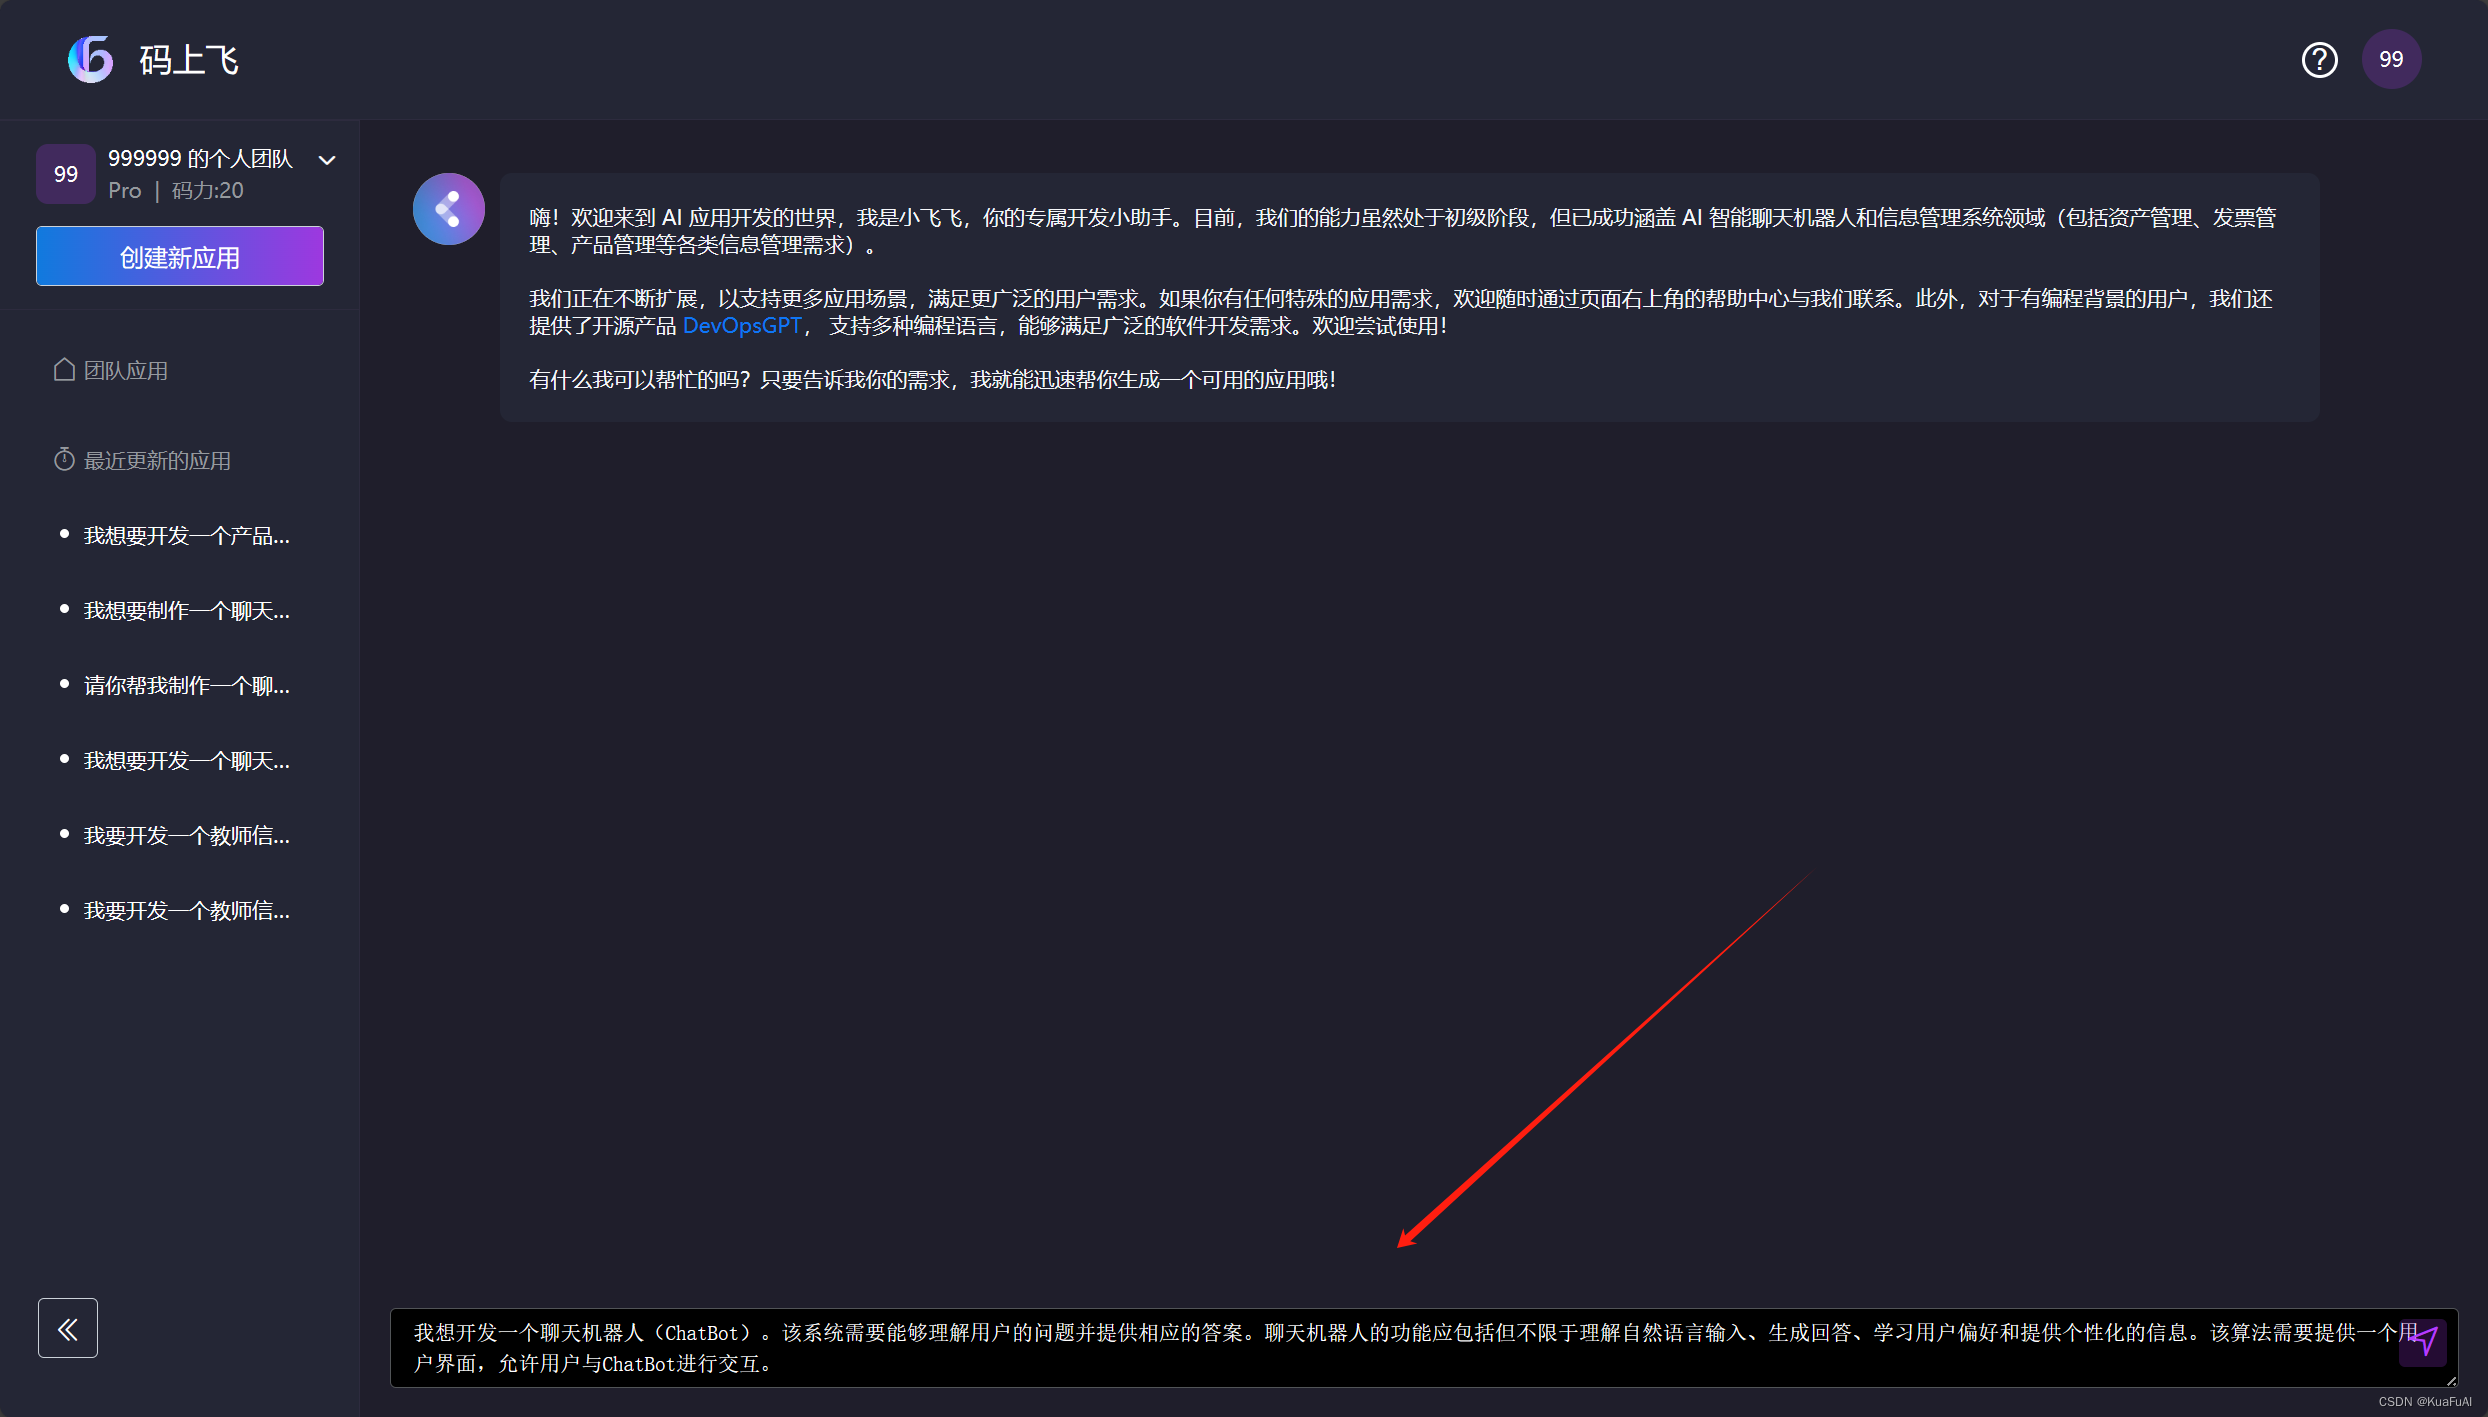Select the 最近更新的应用 section label
2488x1417 pixels.
157,461
